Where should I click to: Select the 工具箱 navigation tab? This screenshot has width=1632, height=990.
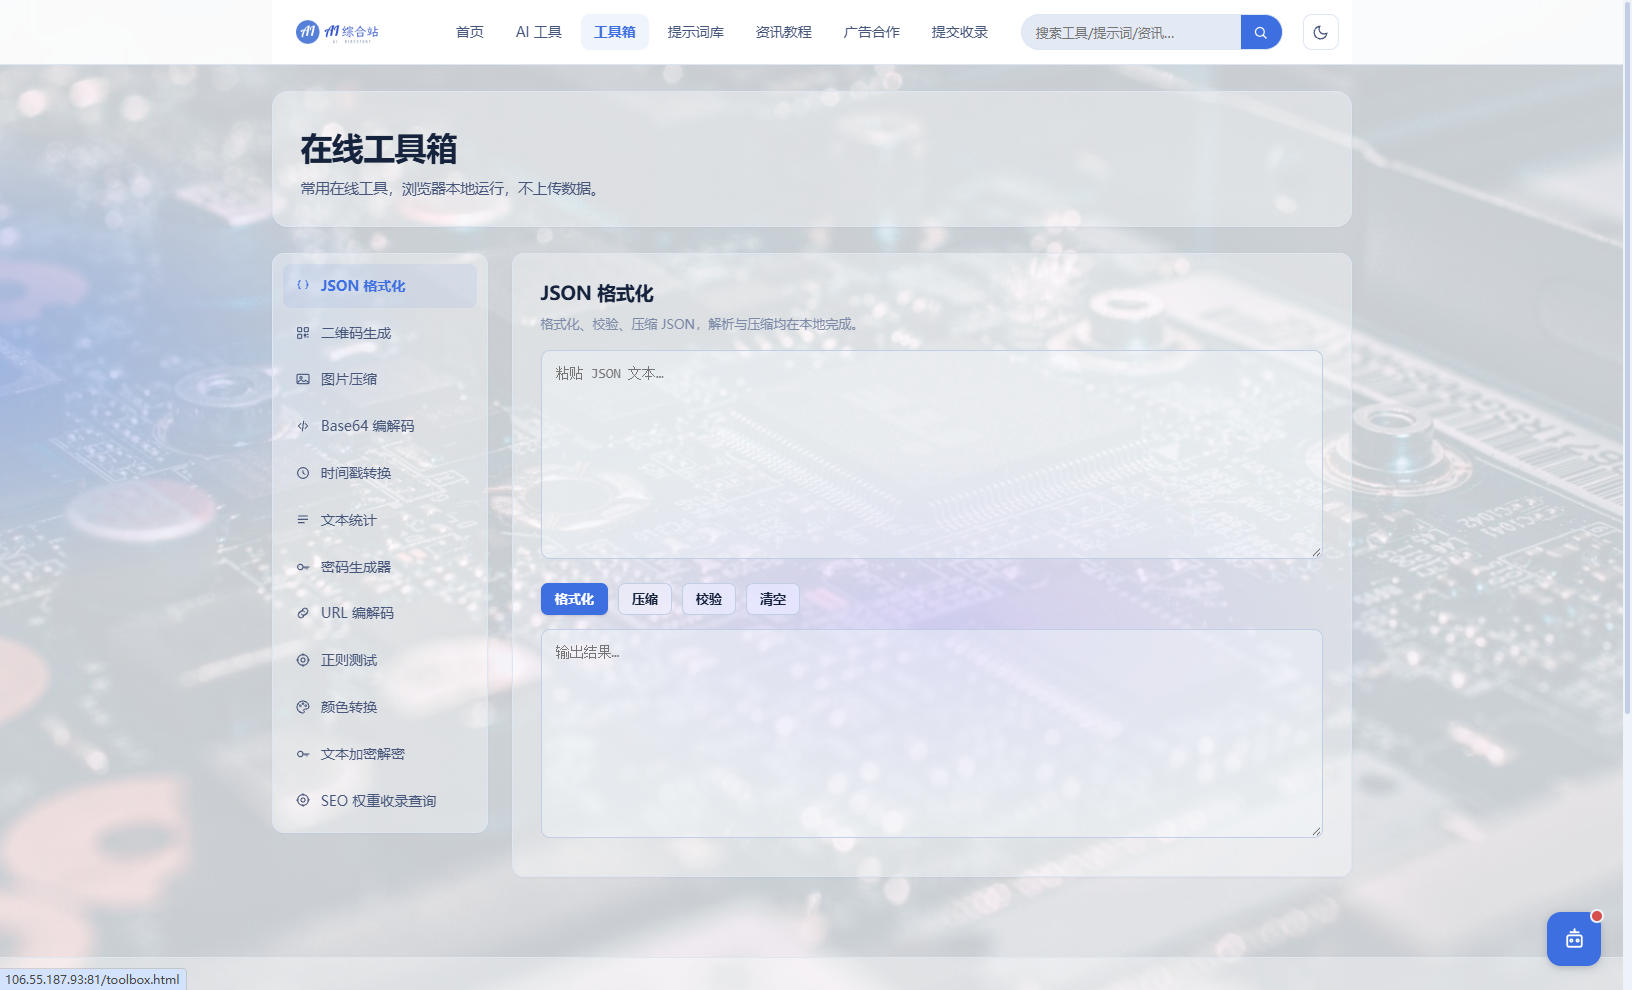click(x=615, y=32)
